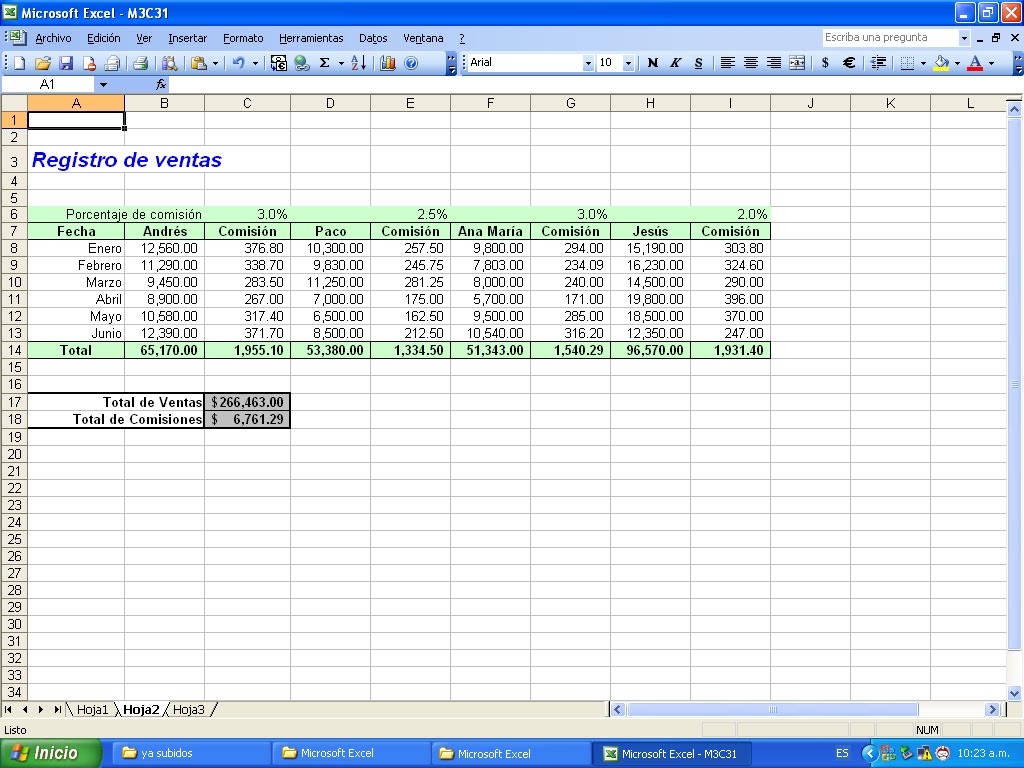Launch the Chart Wizard

(x=387, y=62)
